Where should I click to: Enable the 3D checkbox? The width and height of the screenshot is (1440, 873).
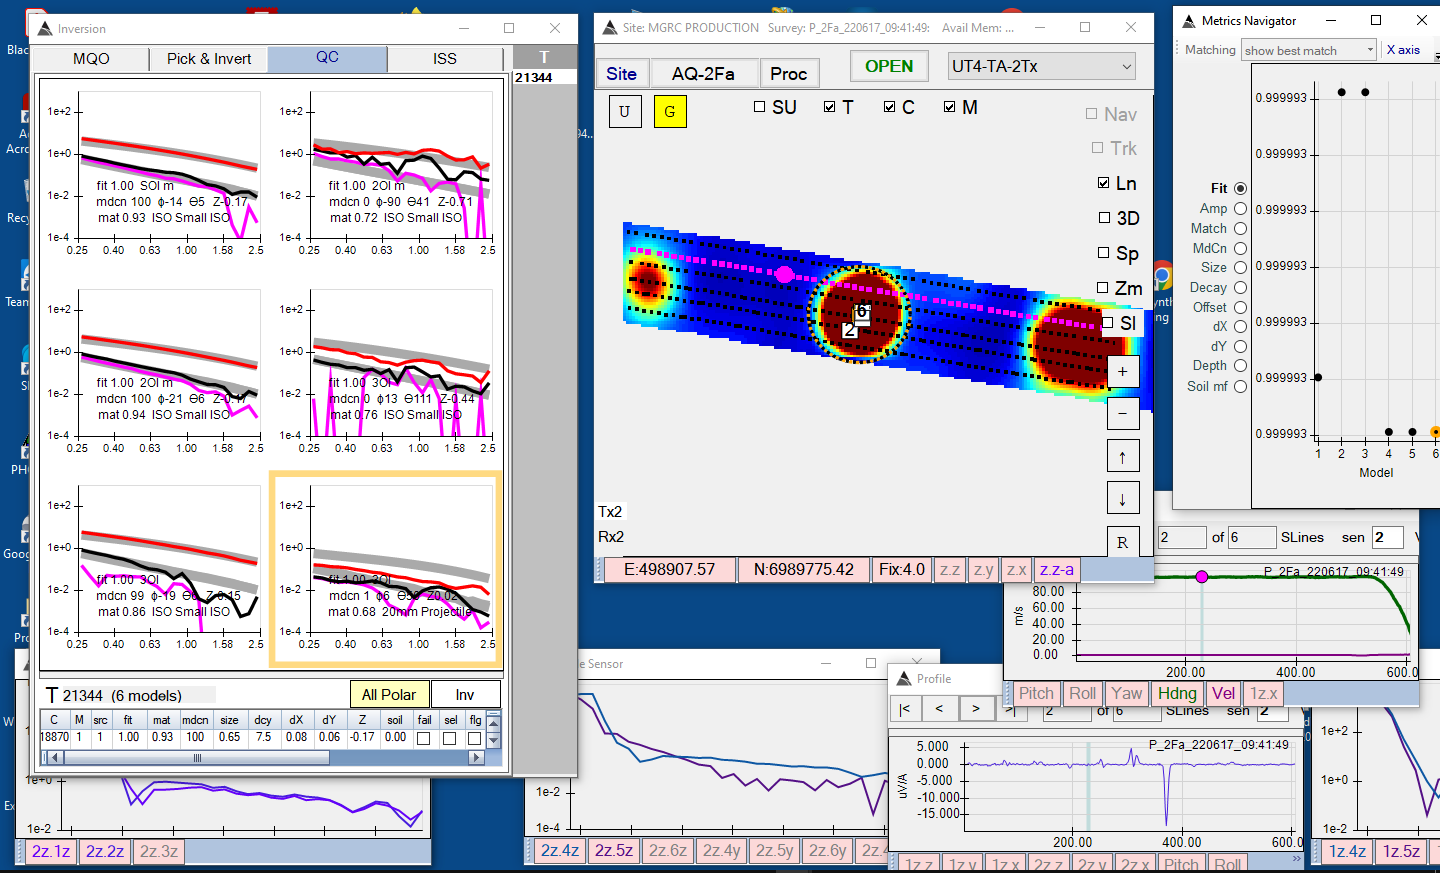coord(1104,218)
